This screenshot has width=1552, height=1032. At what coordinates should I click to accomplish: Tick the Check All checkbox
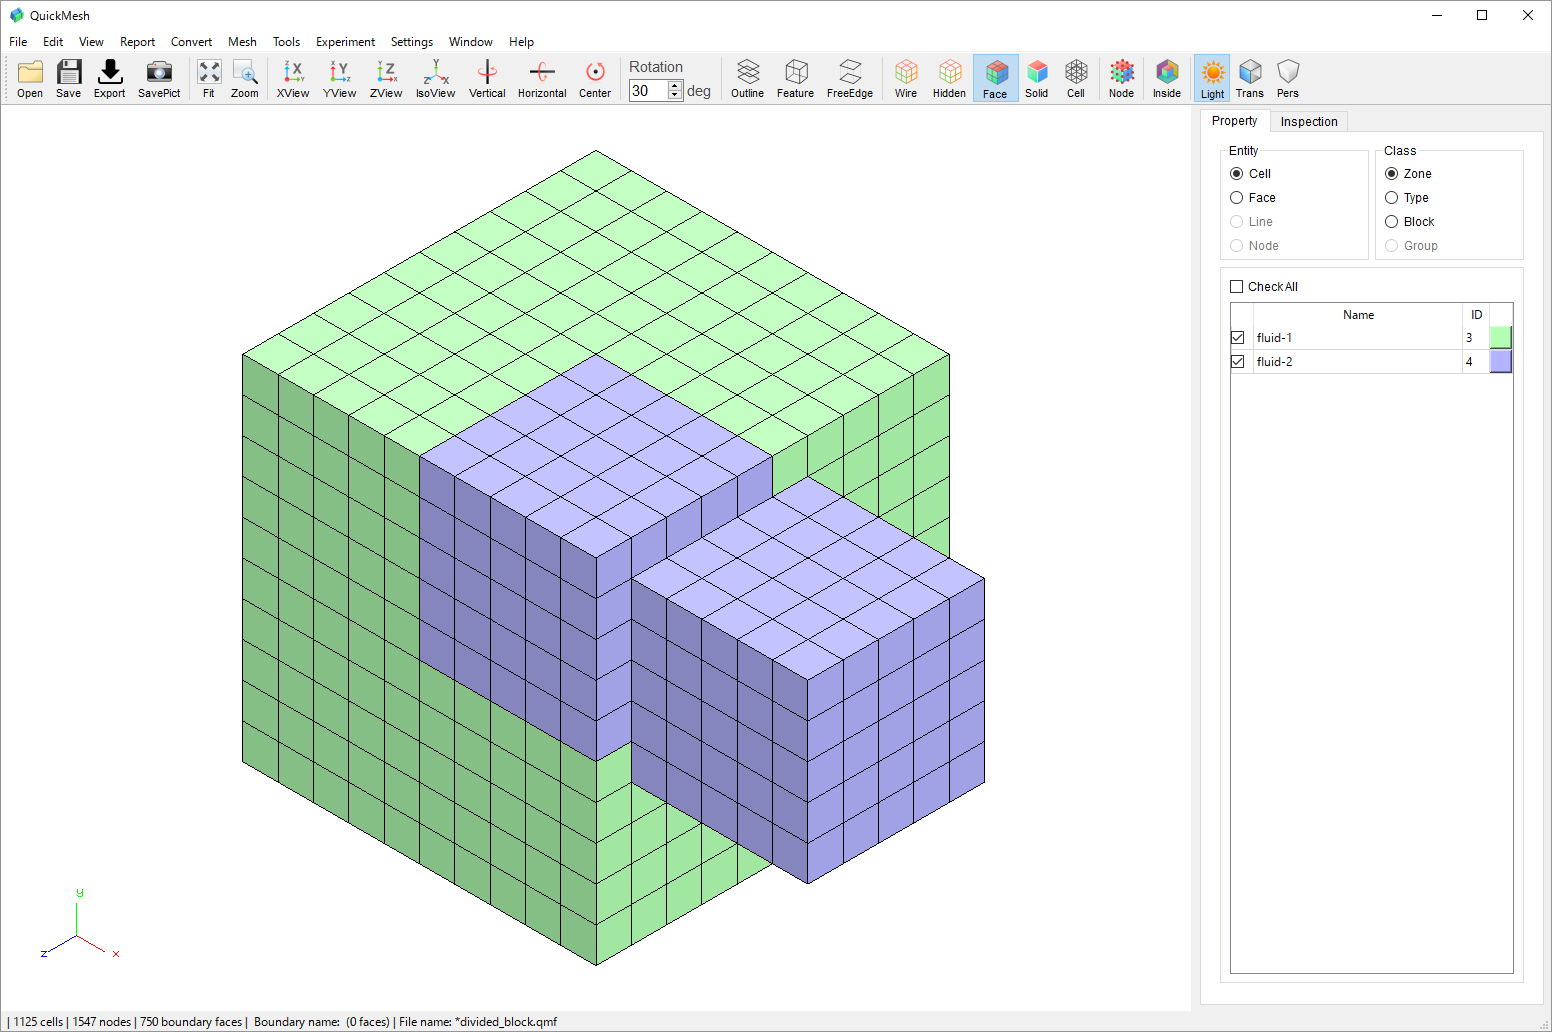pos(1237,287)
